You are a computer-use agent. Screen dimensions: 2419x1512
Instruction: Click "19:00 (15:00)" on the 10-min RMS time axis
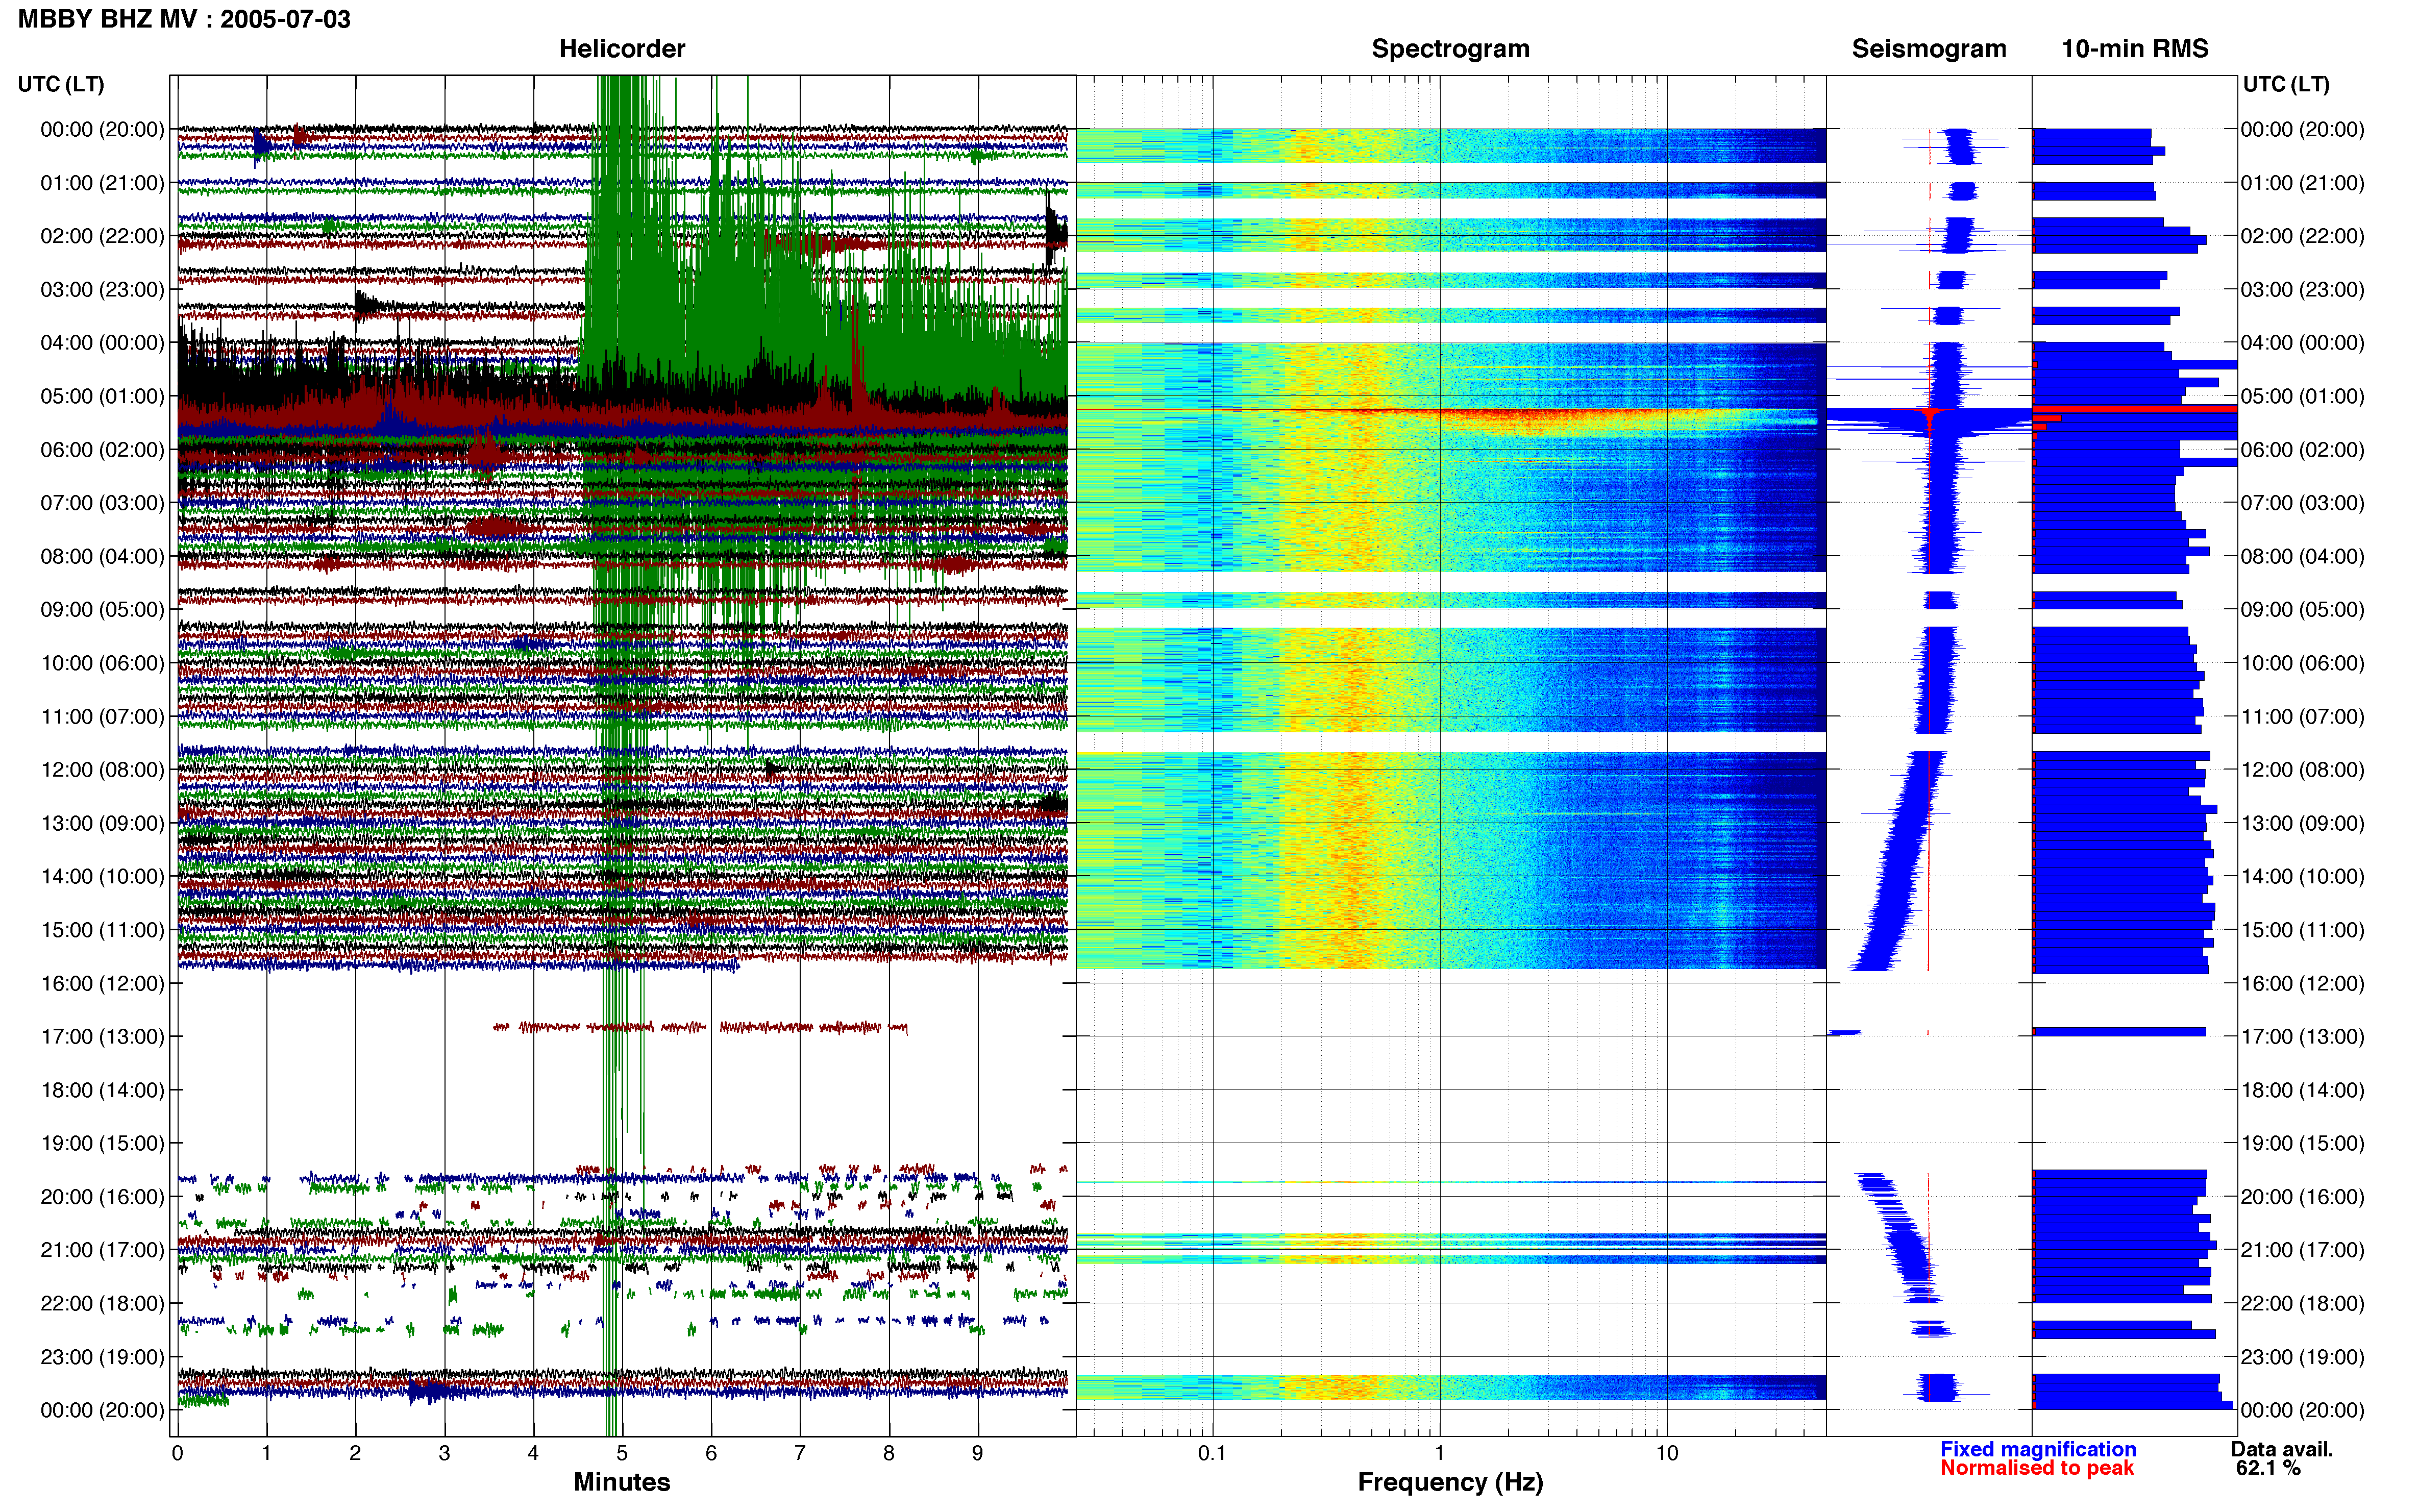coord(2302,1143)
